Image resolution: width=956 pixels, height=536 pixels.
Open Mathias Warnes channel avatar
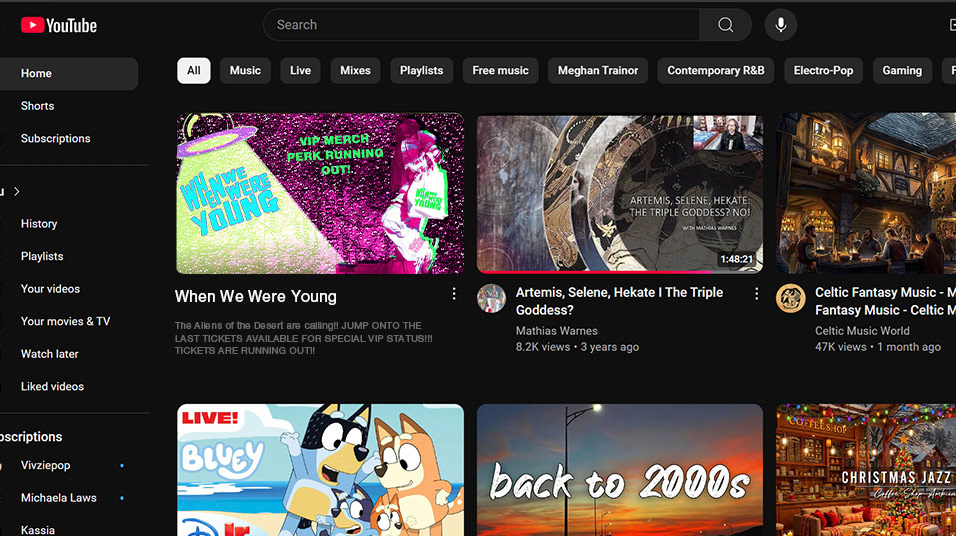(x=491, y=298)
